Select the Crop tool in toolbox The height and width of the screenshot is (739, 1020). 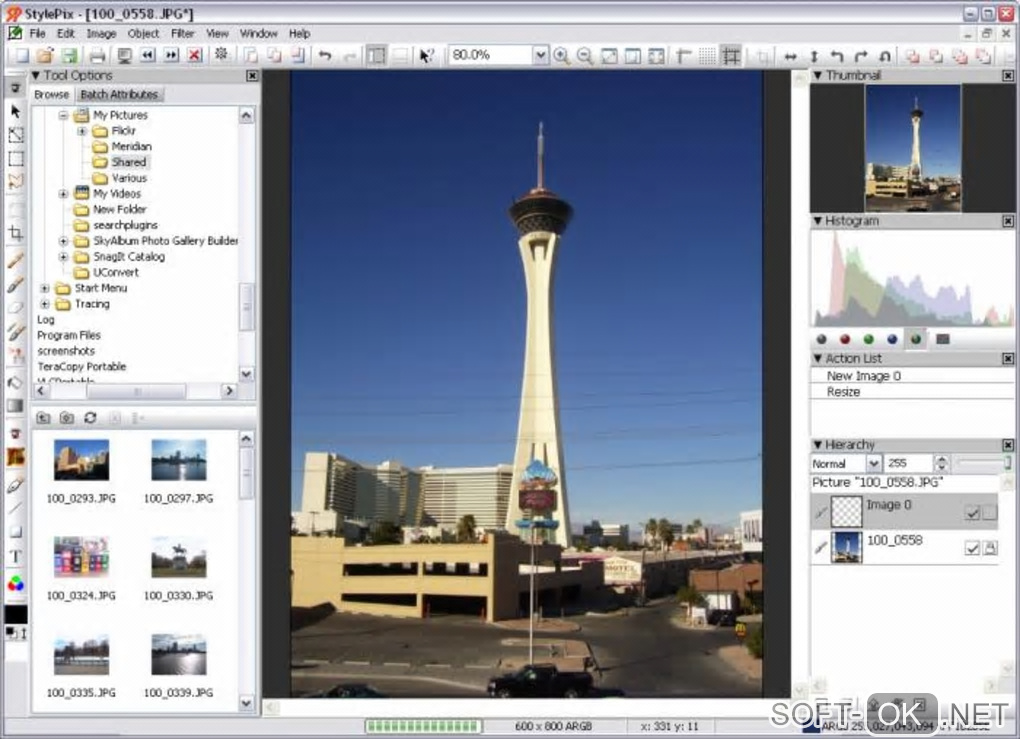(x=16, y=233)
